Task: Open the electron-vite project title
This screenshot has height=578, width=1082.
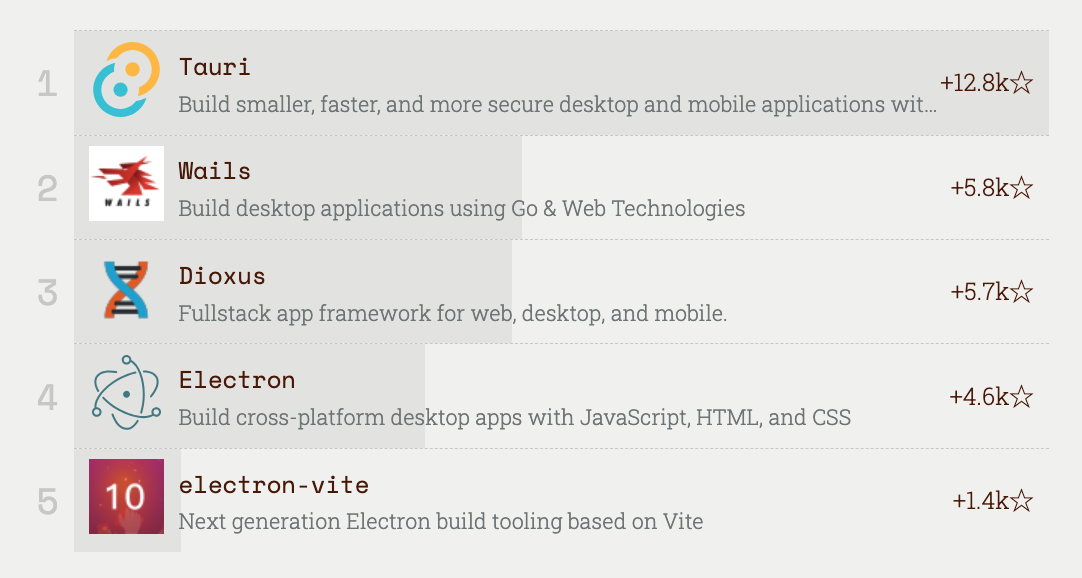Action: coord(274,485)
